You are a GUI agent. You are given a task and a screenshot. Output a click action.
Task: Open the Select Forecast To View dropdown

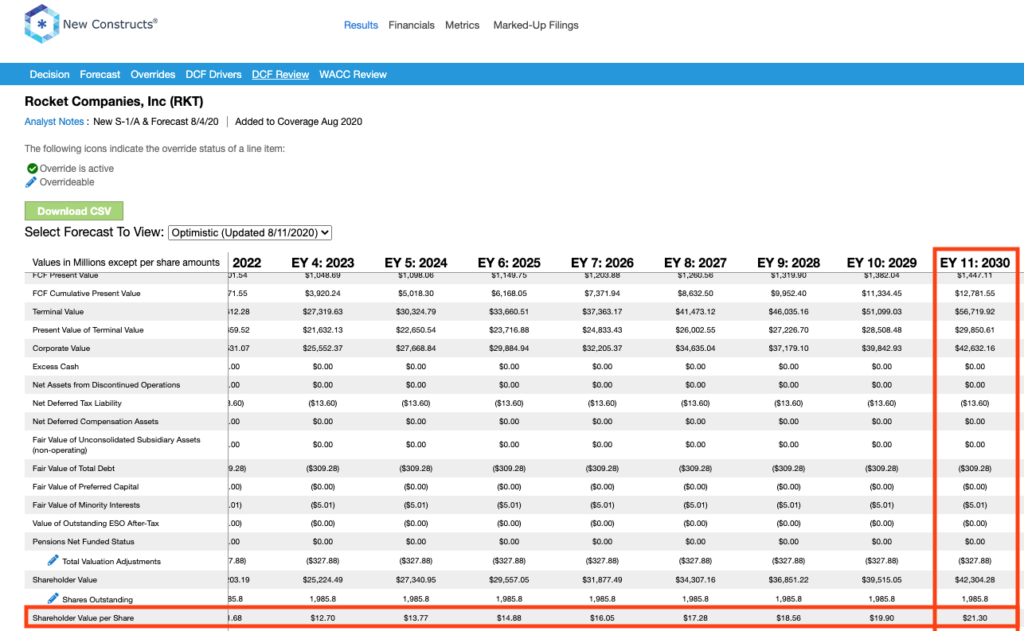pos(250,232)
